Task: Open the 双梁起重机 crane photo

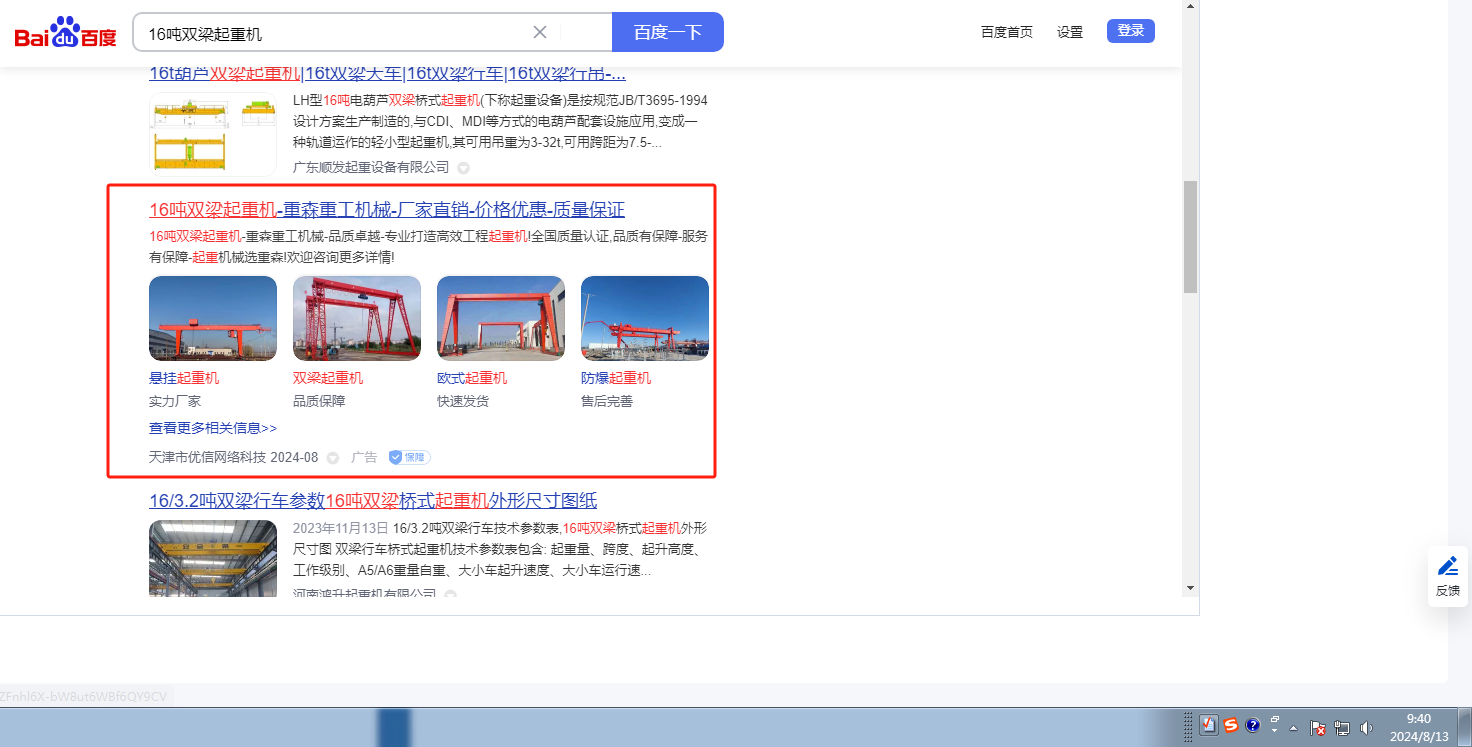Action: pyautogui.click(x=357, y=318)
